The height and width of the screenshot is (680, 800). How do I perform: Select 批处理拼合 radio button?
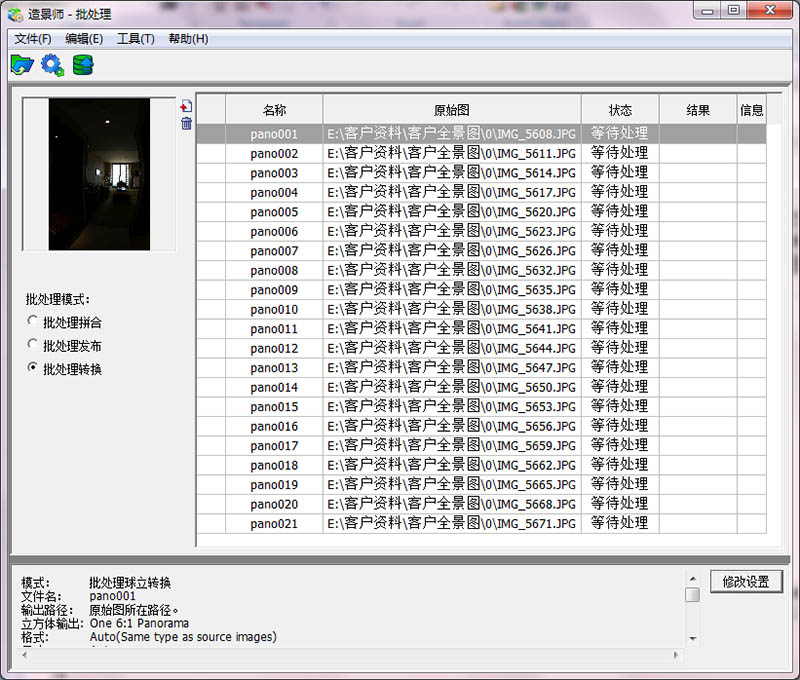tap(32, 321)
